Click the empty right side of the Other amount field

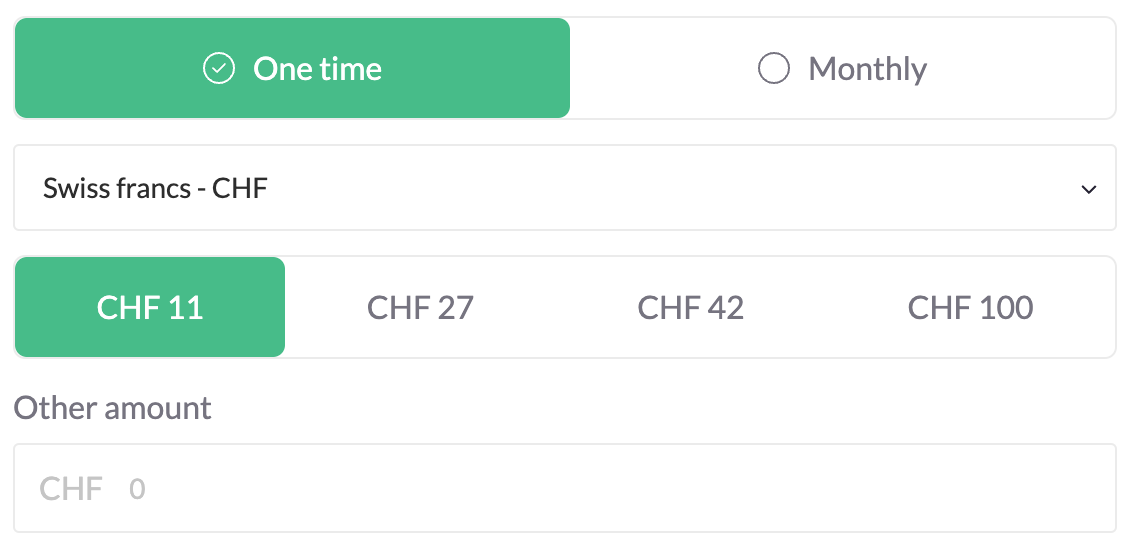click(900, 488)
